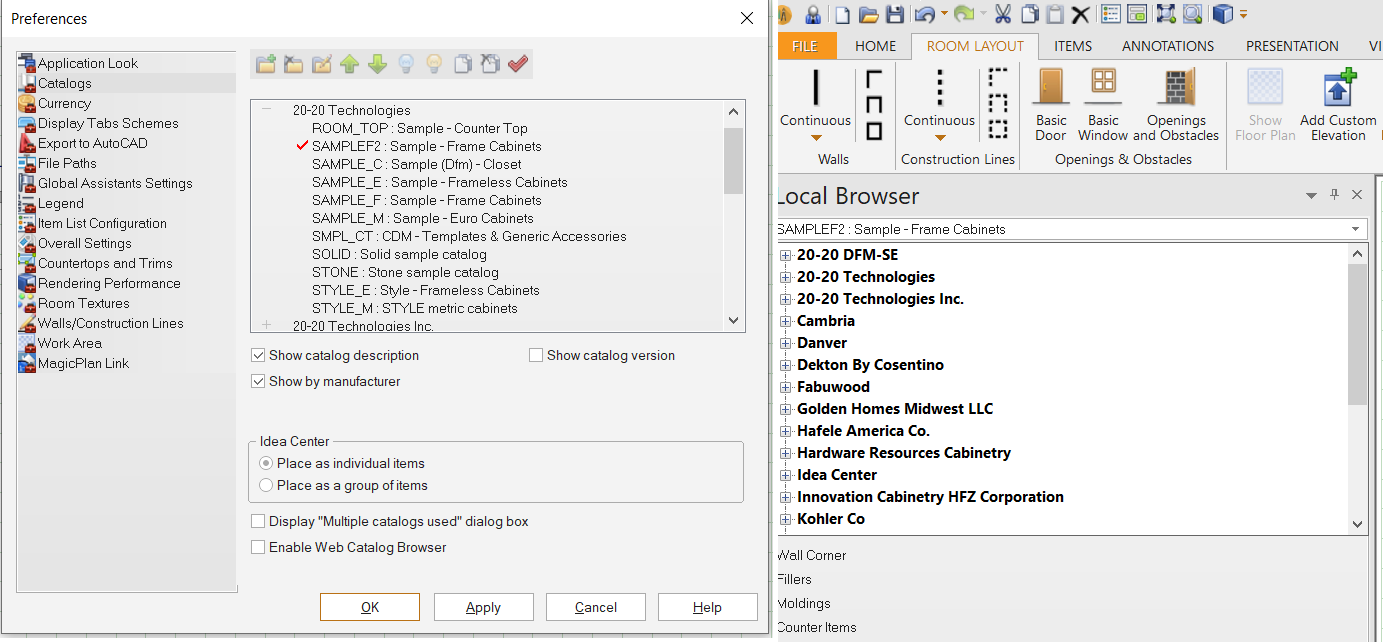Screen dimensions: 1386x642
Task: Click the Save floppy disk icon
Action: [895, 14]
